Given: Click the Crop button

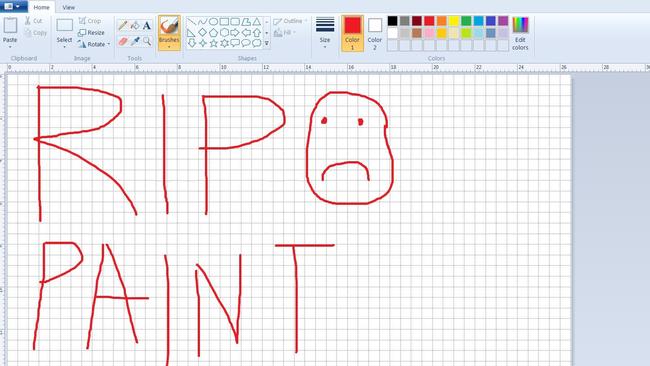Looking at the screenshot, I should tap(90, 21).
